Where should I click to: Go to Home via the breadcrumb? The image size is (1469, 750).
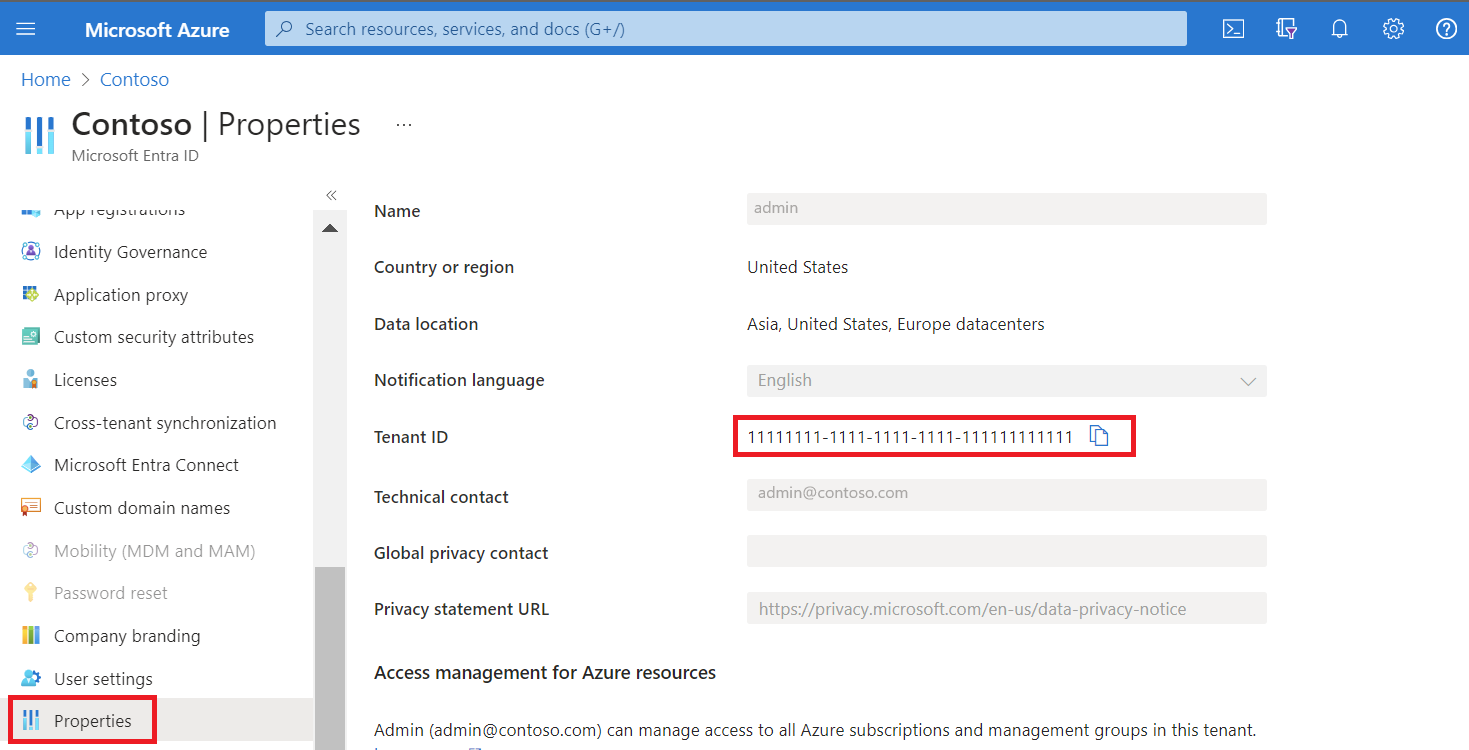tap(46, 80)
